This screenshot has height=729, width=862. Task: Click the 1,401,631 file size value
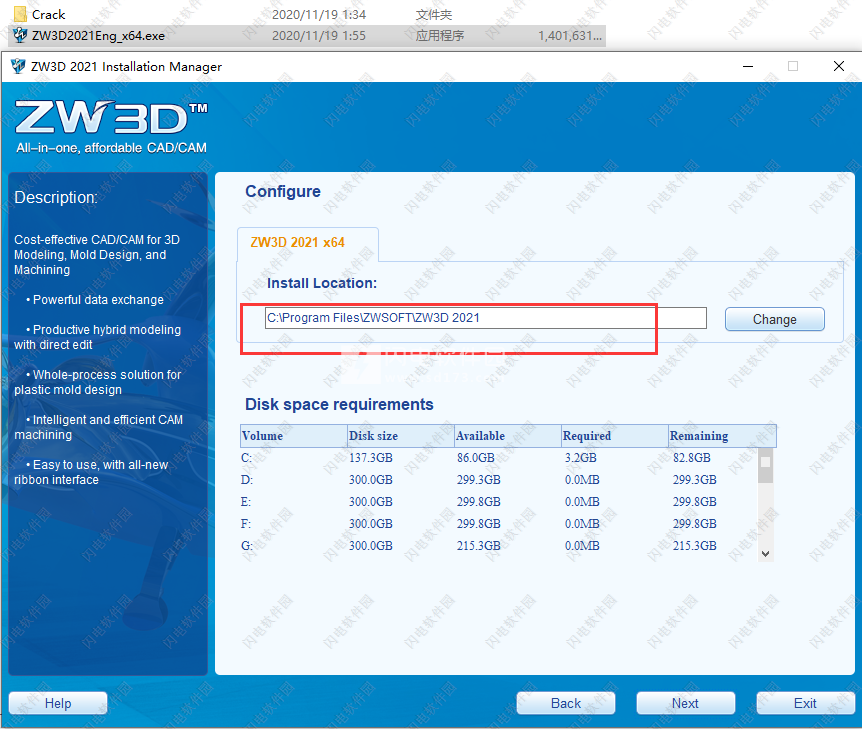tap(570, 36)
